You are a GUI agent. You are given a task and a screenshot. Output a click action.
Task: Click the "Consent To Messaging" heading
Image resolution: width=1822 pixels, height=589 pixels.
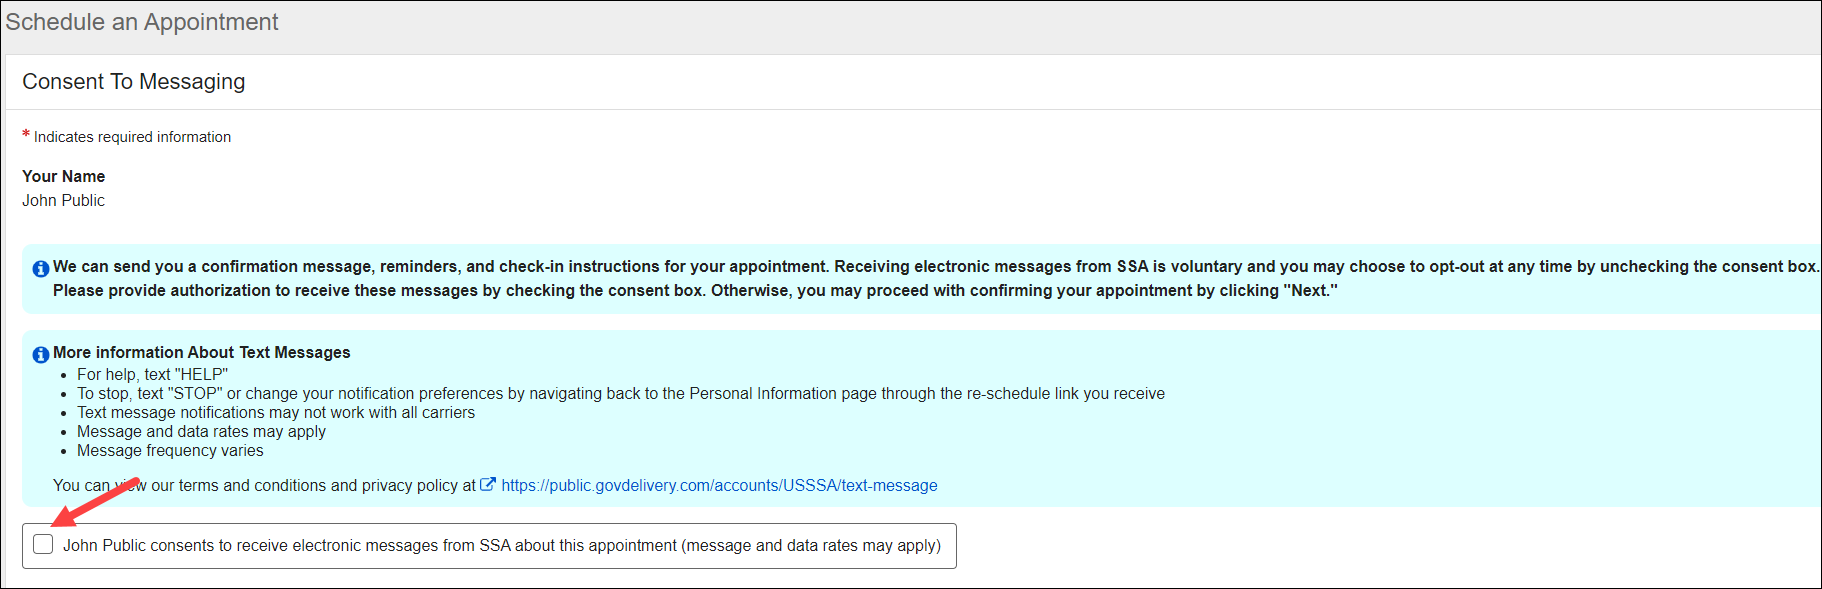pyautogui.click(x=134, y=81)
